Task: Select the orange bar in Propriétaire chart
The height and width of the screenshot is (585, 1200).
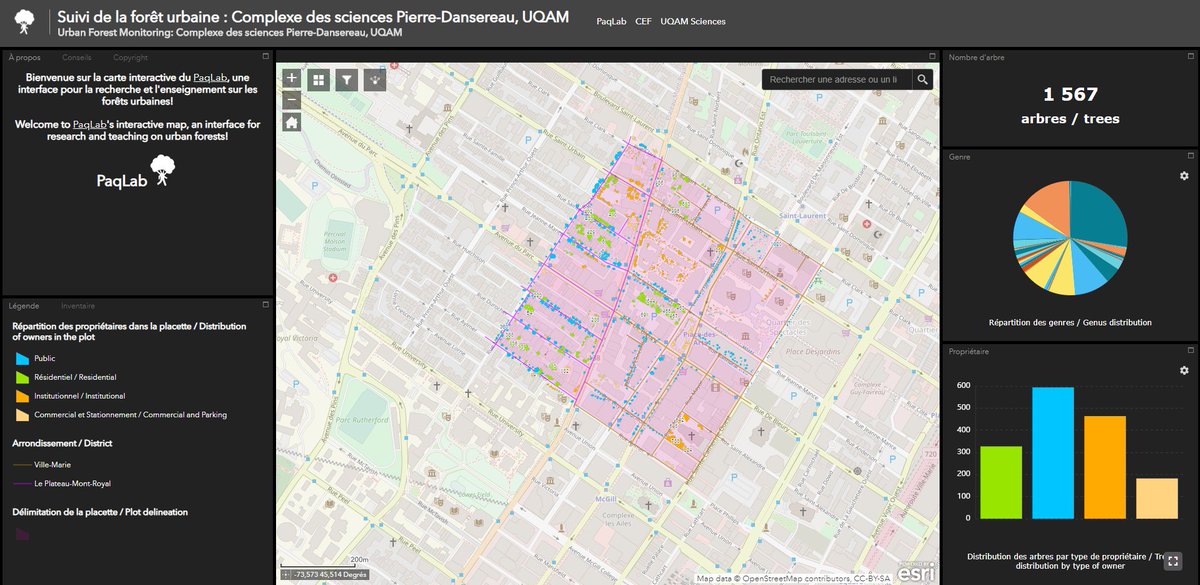Action: point(1105,467)
